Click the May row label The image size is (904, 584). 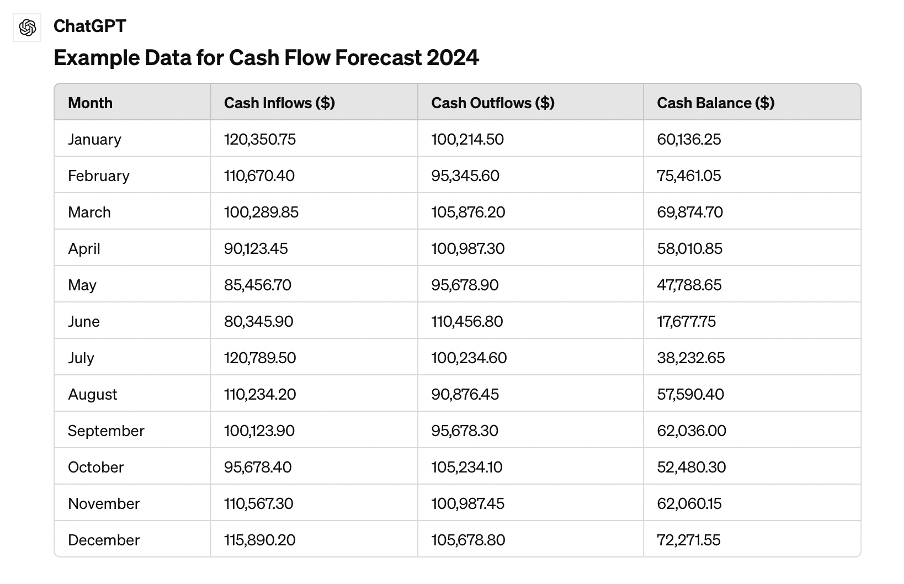point(82,285)
